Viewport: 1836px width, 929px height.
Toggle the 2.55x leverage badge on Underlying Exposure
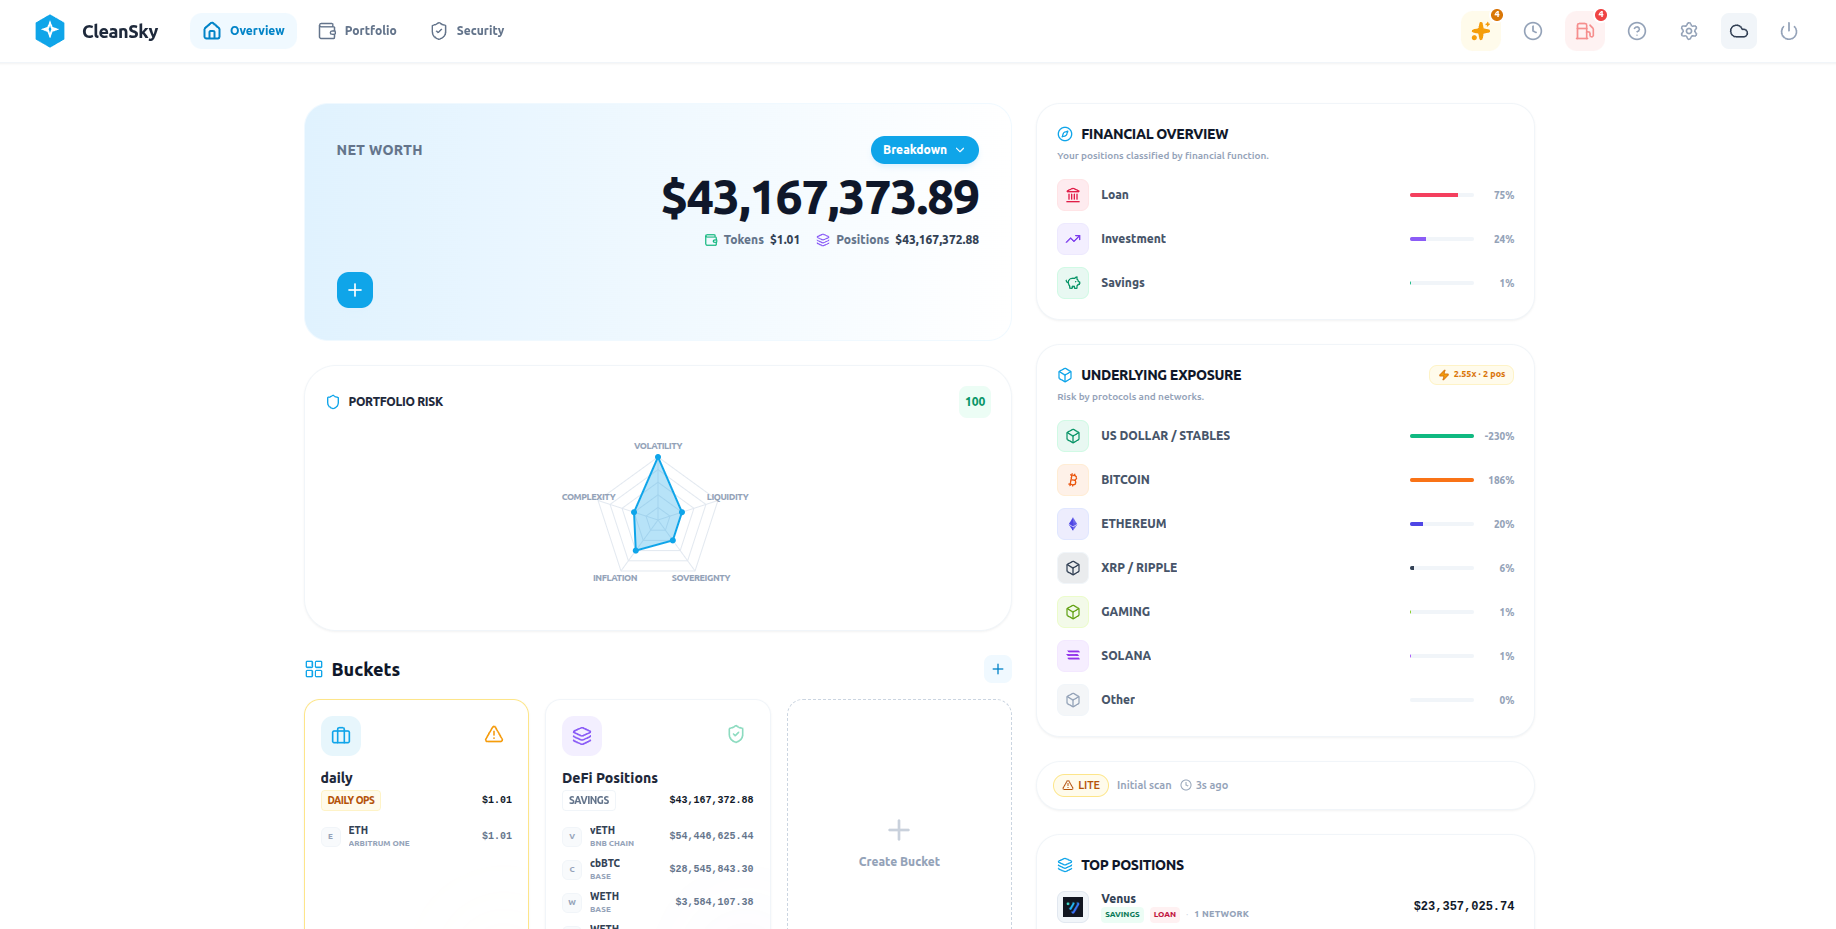[1471, 374]
